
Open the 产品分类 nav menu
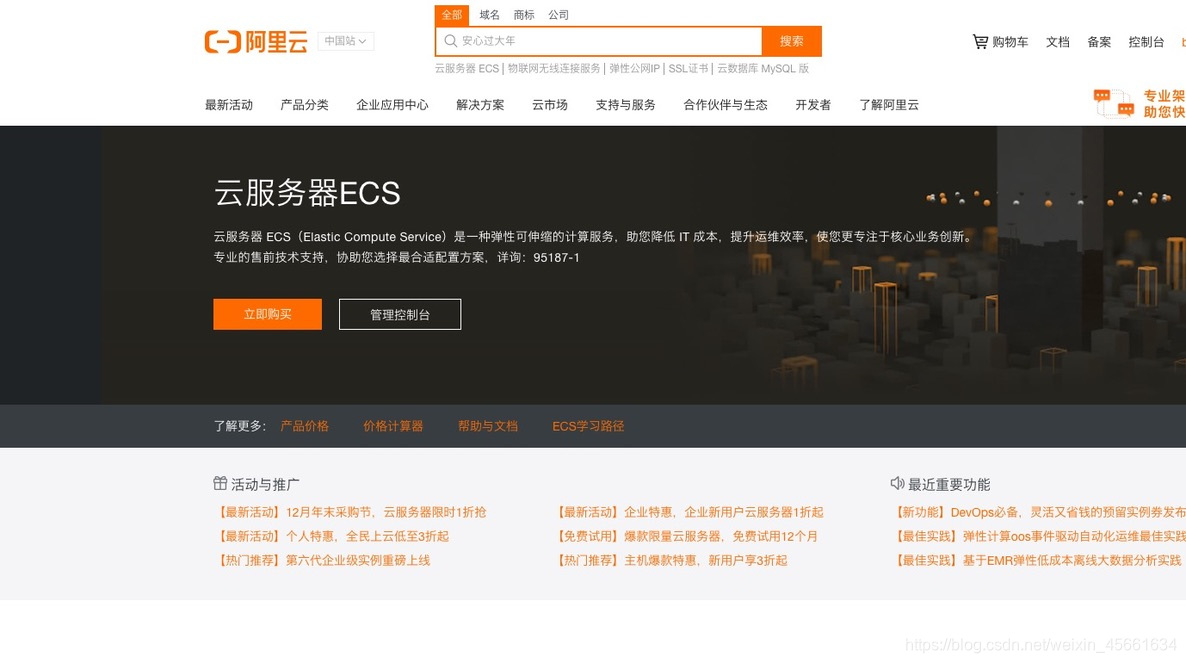[x=304, y=105]
